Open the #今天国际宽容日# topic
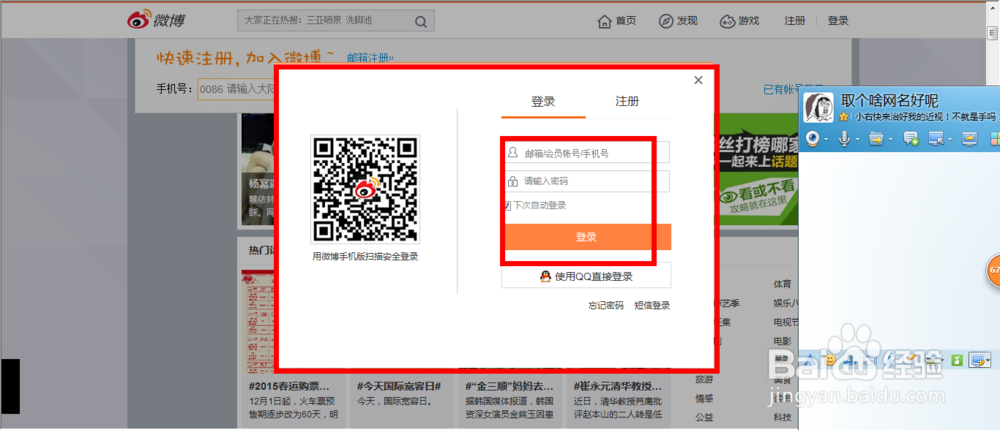 pos(399,387)
